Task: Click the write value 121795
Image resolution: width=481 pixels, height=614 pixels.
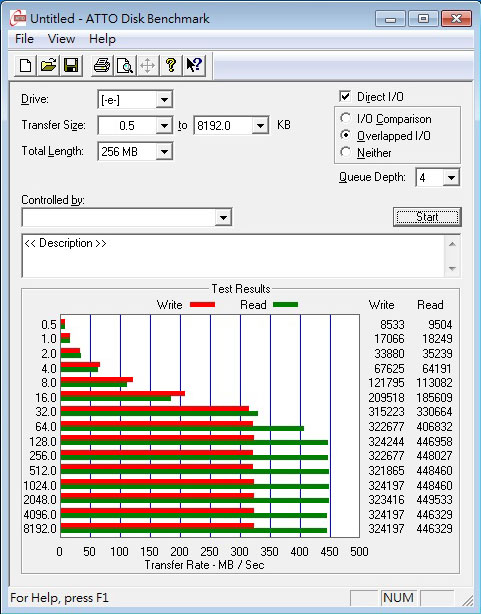Action: pyautogui.click(x=386, y=382)
